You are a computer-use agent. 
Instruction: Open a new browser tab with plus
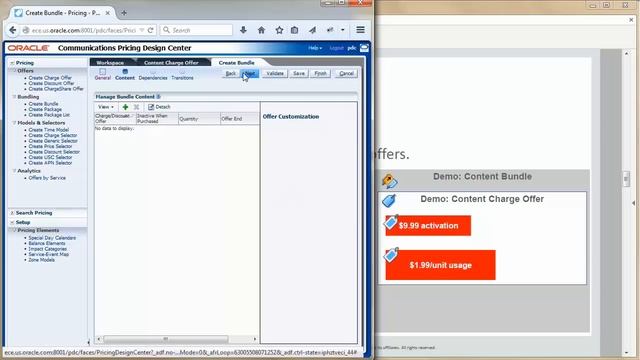pyautogui.click(x=124, y=13)
